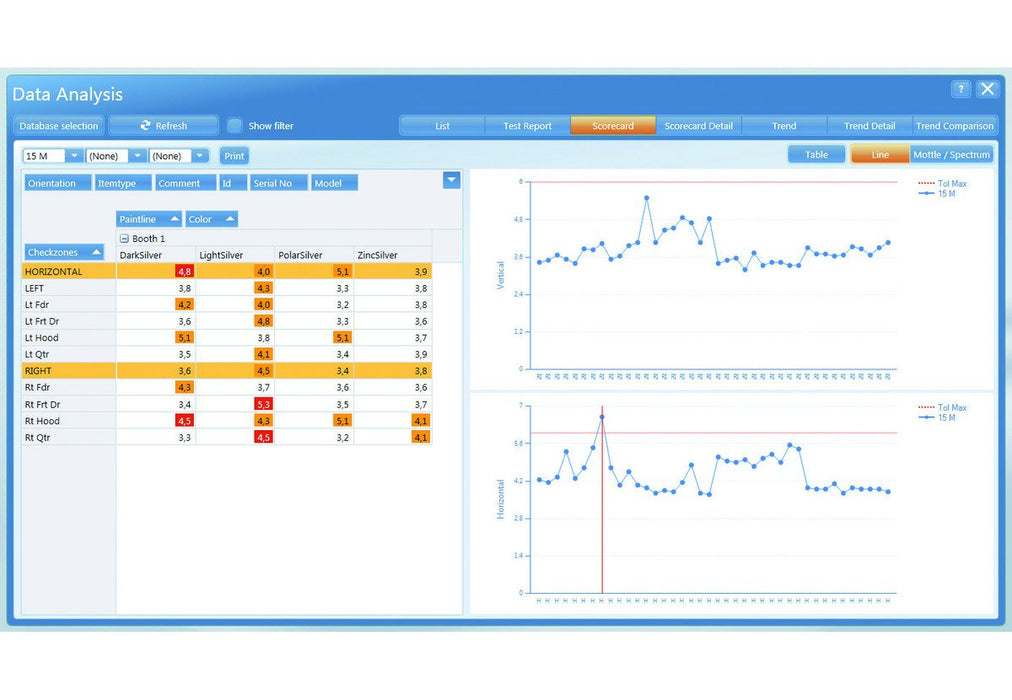Click the Refresh arrows icon

coord(146,126)
